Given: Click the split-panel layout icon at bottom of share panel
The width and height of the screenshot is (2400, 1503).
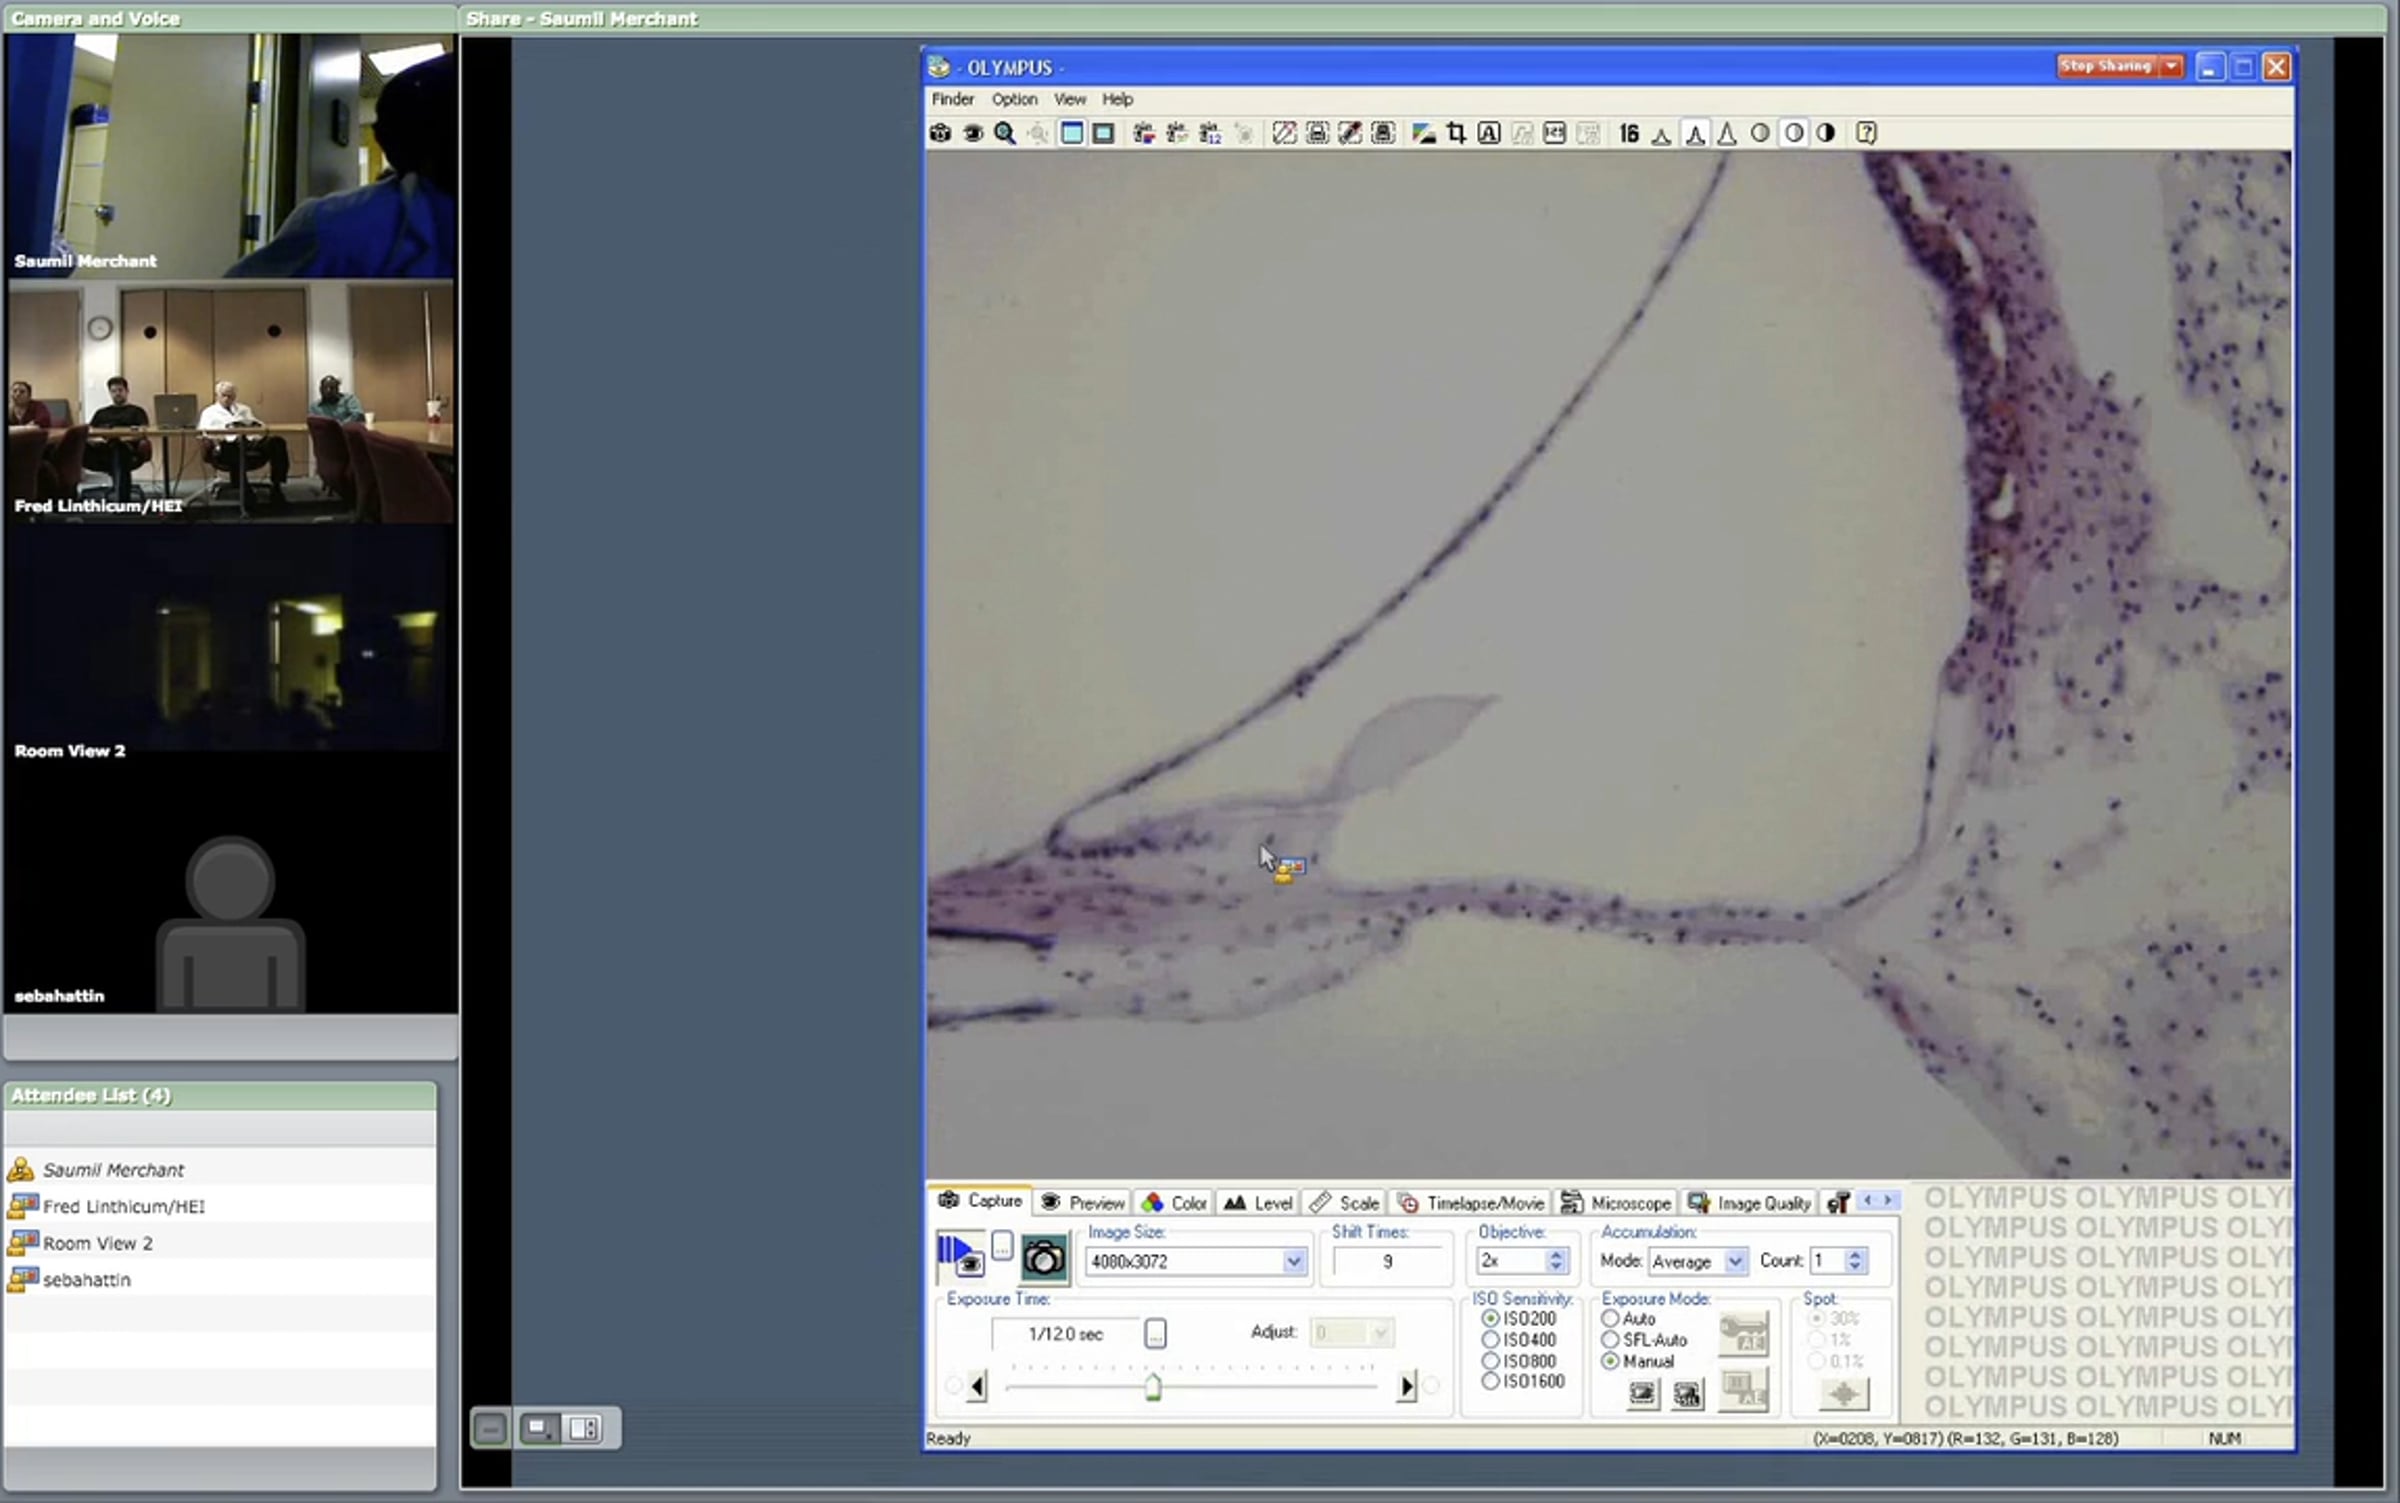Looking at the screenshot, I should point(584,1428).
